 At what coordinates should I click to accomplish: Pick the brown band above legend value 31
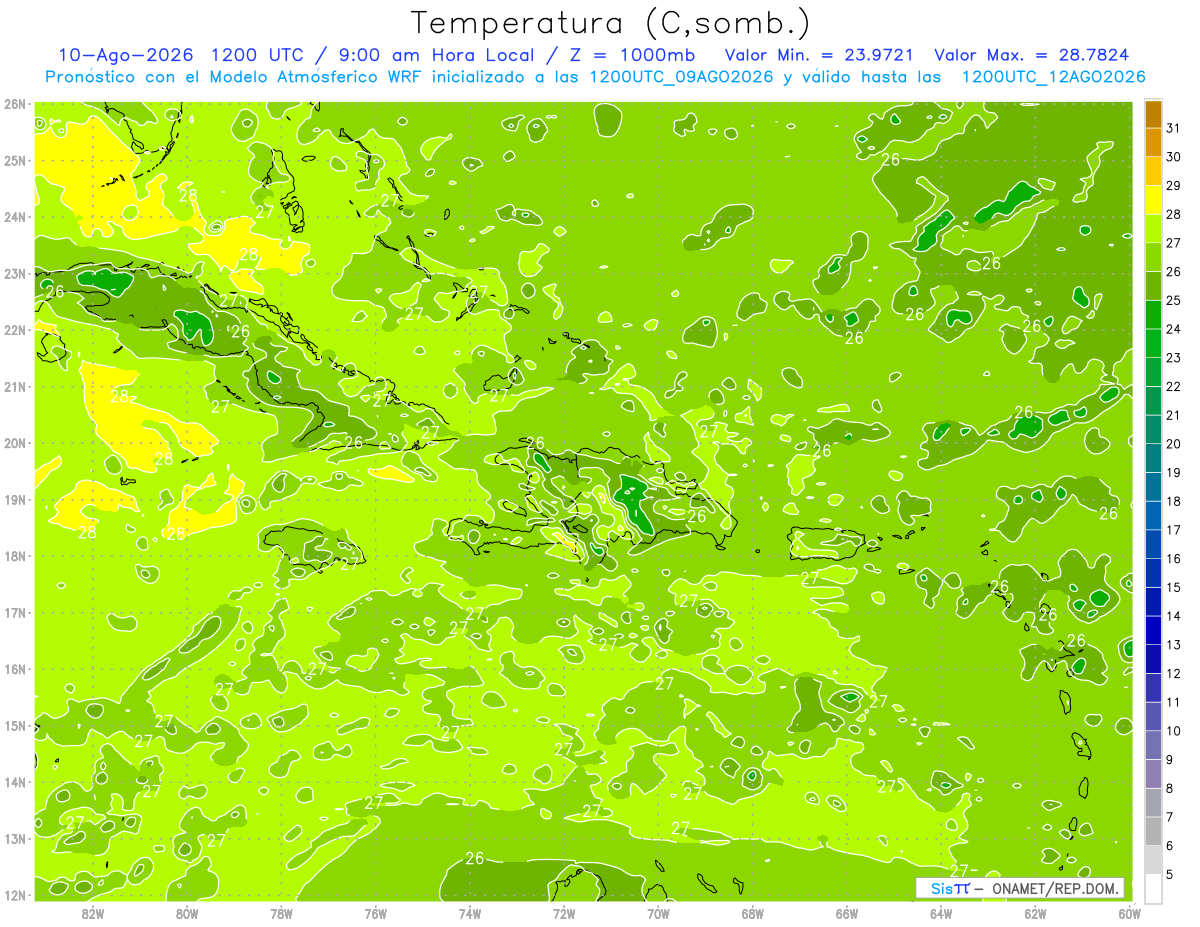pyautogui.click(x=1153, y=114)
